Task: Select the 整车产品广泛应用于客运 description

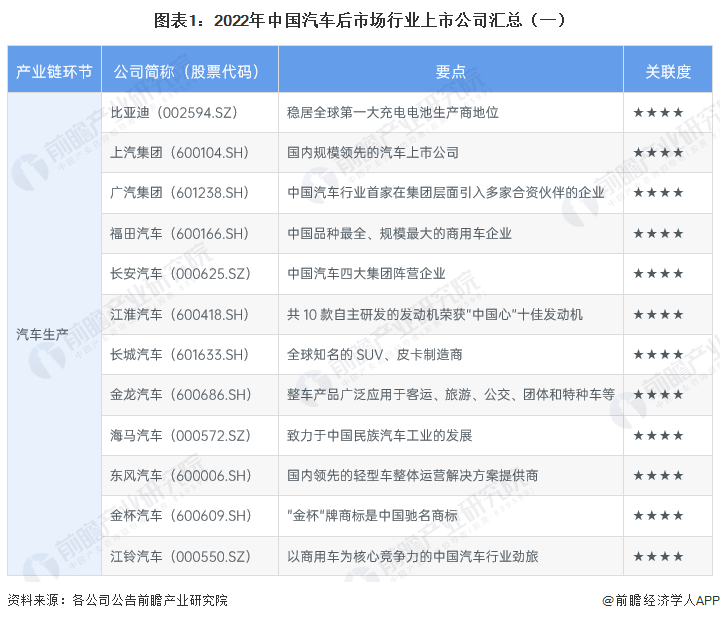Action: tap(451, 395)
